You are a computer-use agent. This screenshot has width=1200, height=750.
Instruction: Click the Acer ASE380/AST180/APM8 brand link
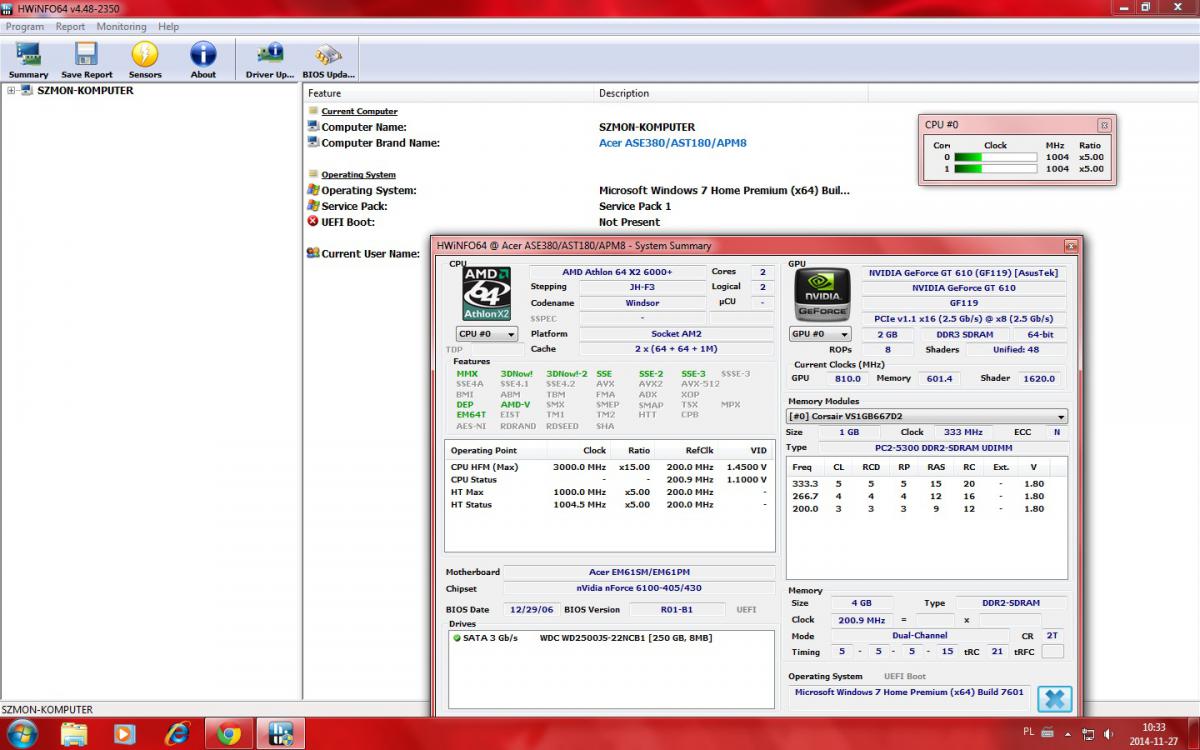click(673, 143)
